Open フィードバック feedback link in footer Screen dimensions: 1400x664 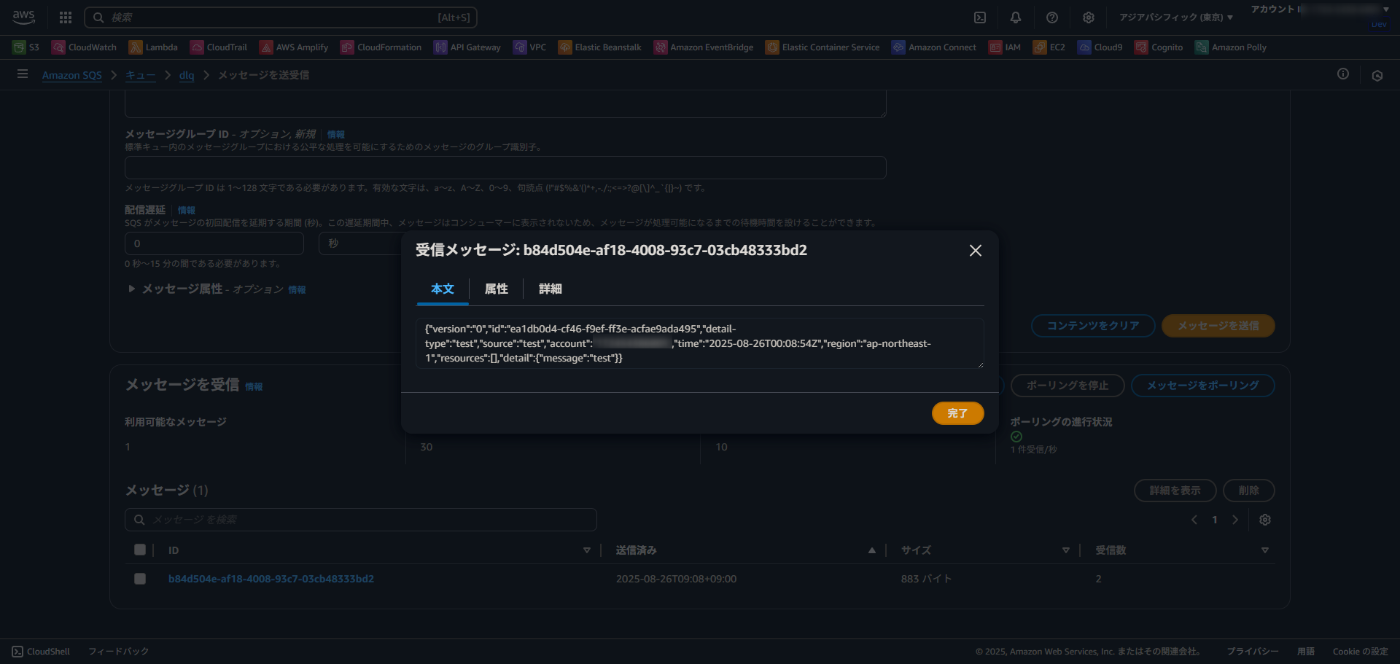[119, 651]
